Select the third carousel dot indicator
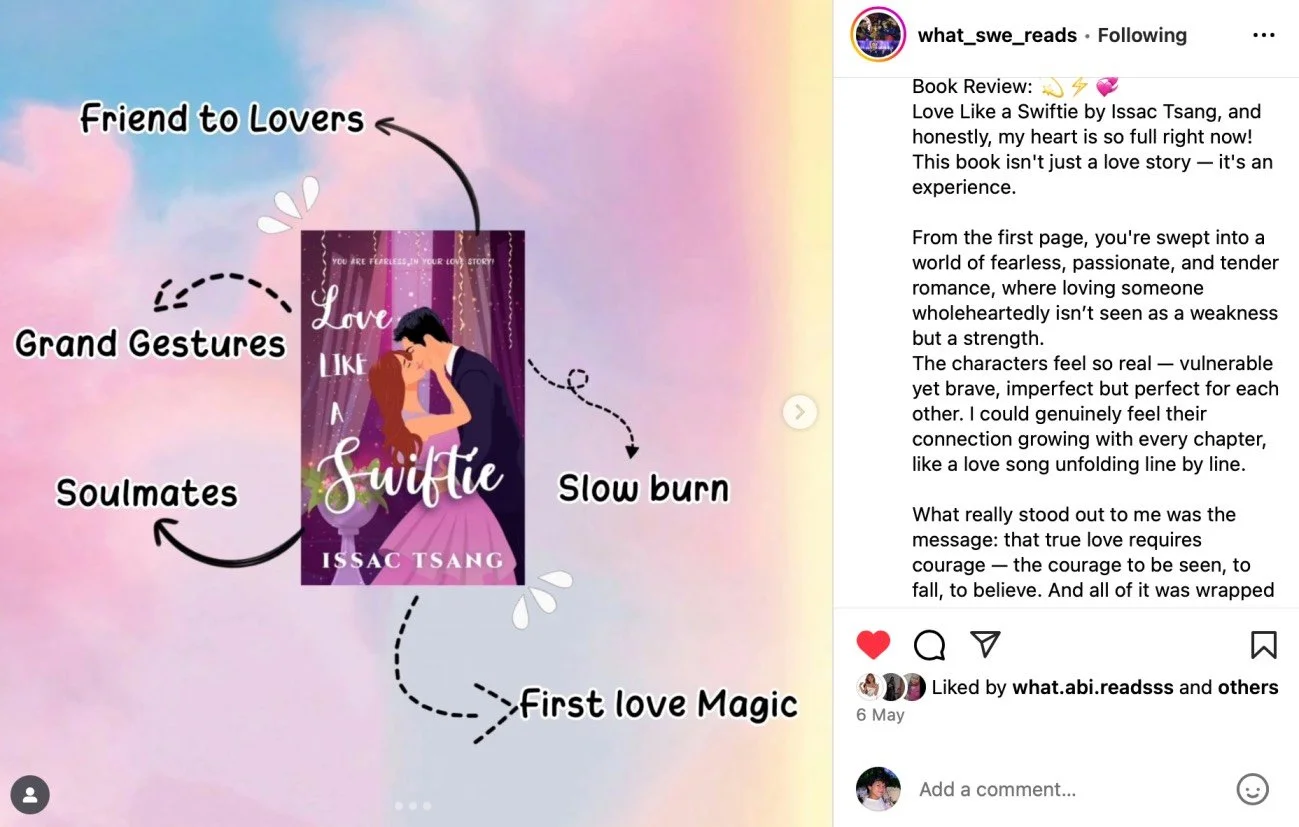The image size is (1299, 827). tap(427, 805)
